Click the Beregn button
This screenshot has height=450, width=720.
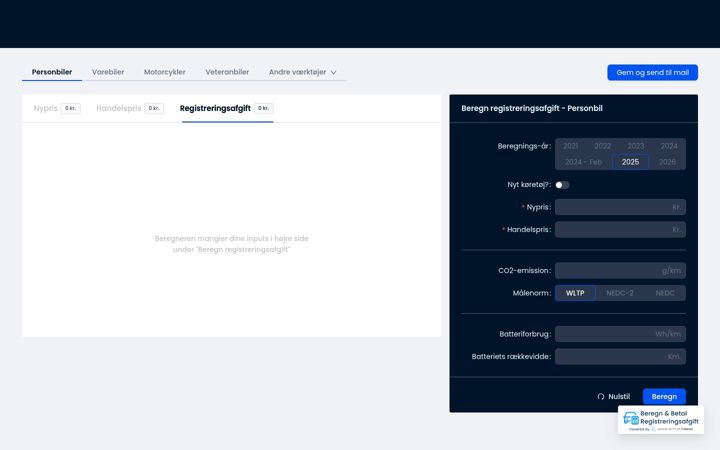pyautogui.click(x=664, y=396)
